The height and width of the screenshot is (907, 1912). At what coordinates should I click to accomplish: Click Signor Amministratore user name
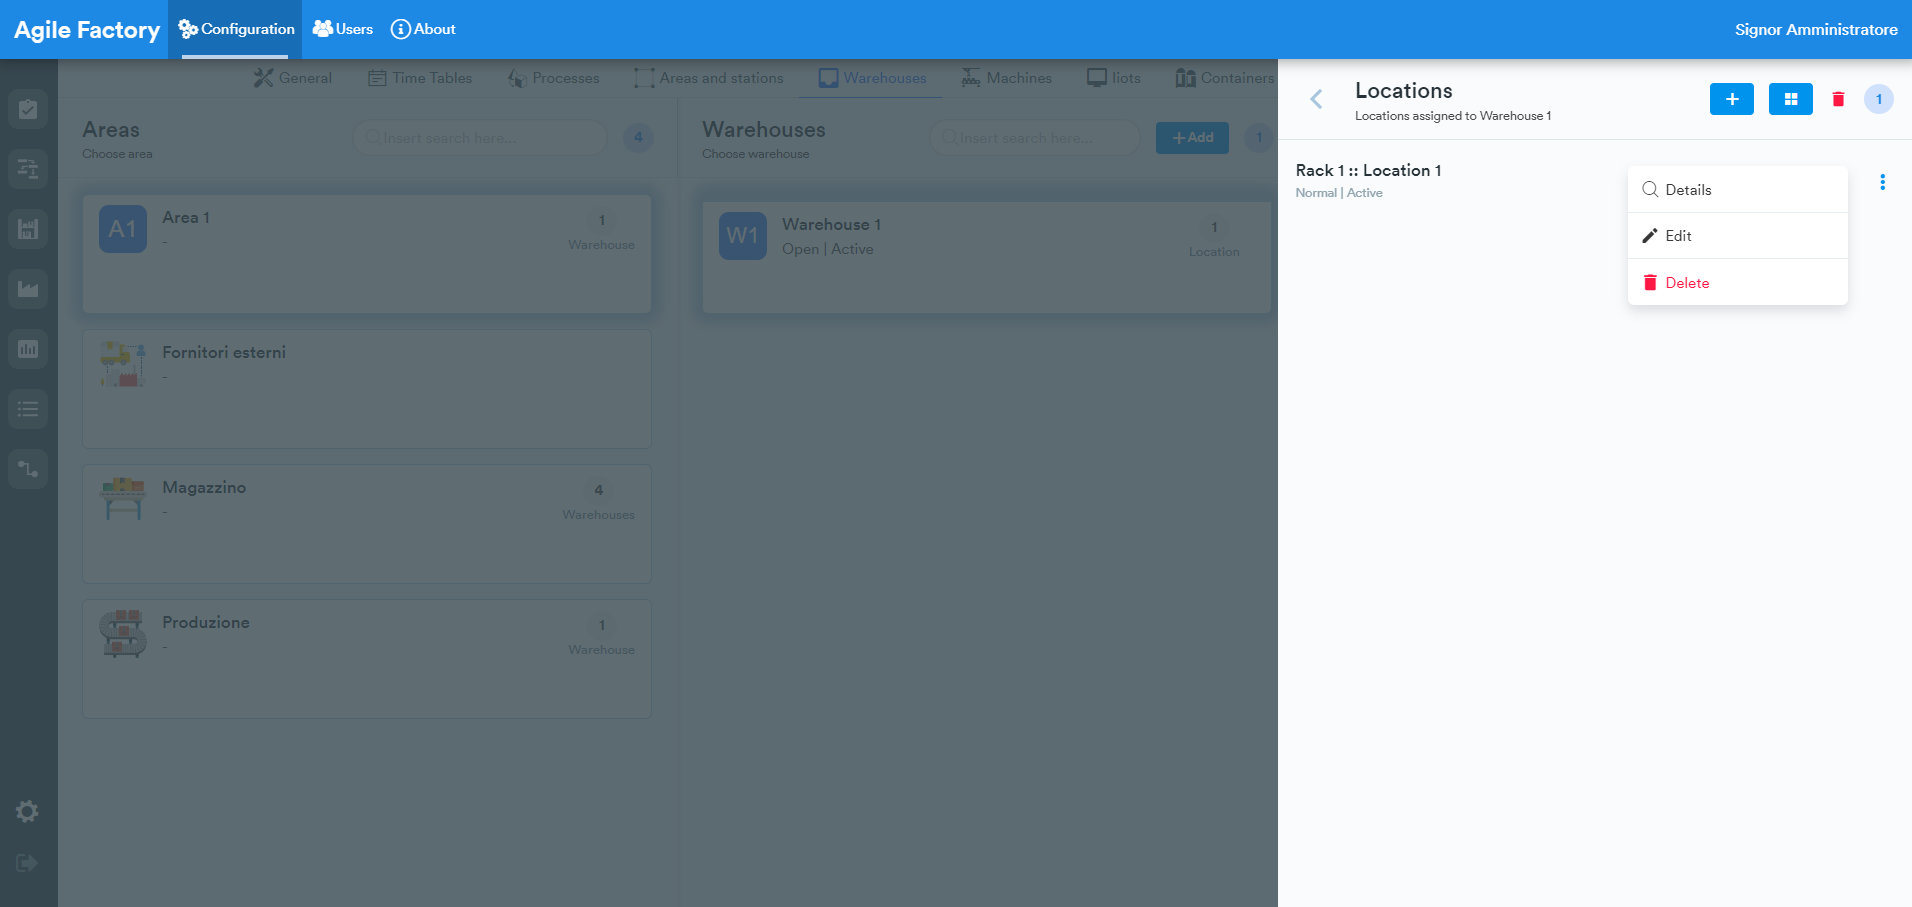[1816, 29]
